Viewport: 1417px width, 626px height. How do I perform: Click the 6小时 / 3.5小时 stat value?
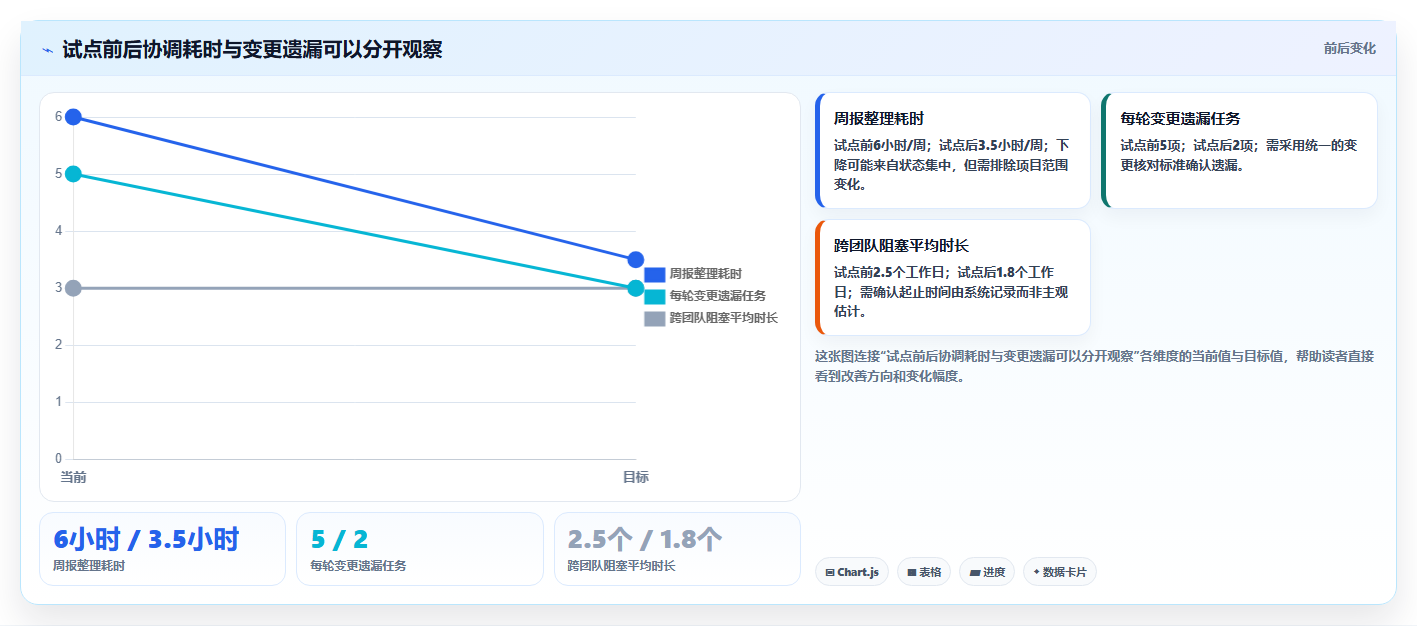(146, 540)
